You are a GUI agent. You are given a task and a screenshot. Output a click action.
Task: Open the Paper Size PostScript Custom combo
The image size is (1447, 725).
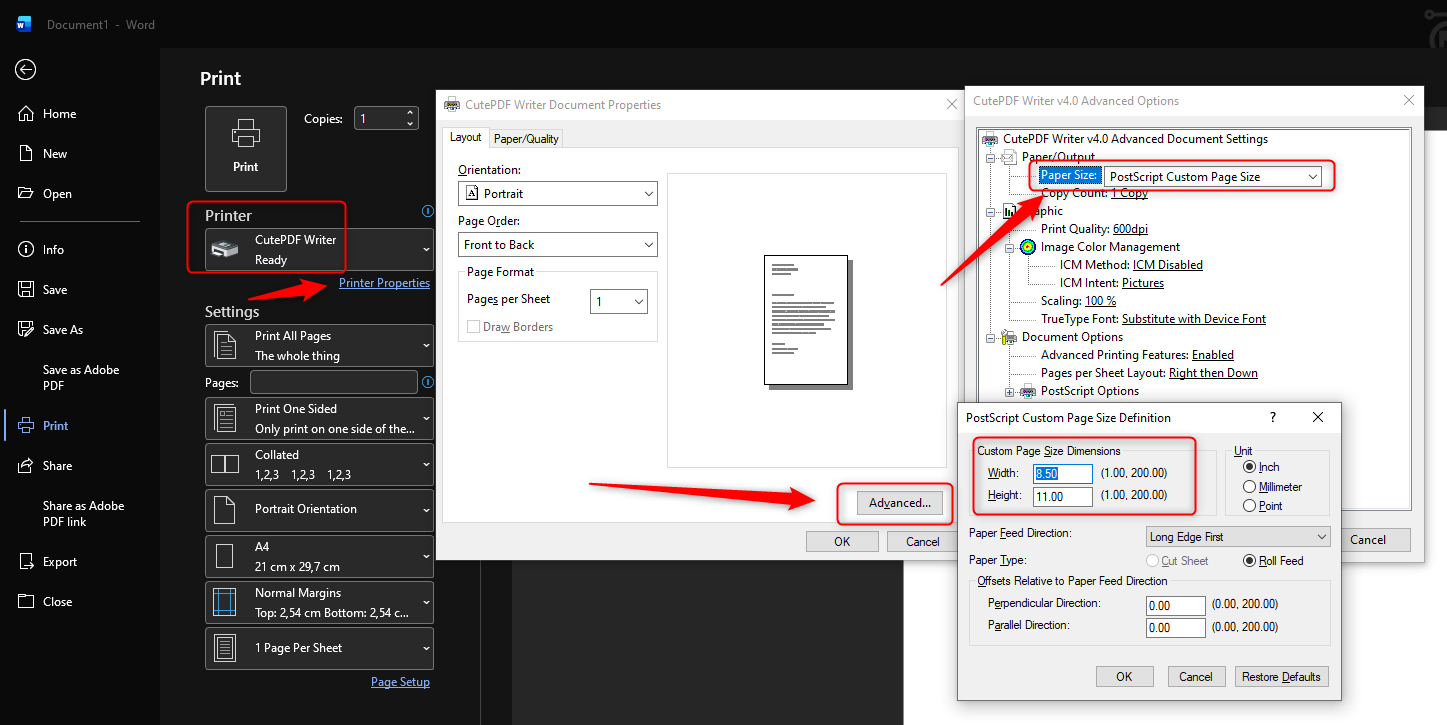click(x=1213, y=176)
